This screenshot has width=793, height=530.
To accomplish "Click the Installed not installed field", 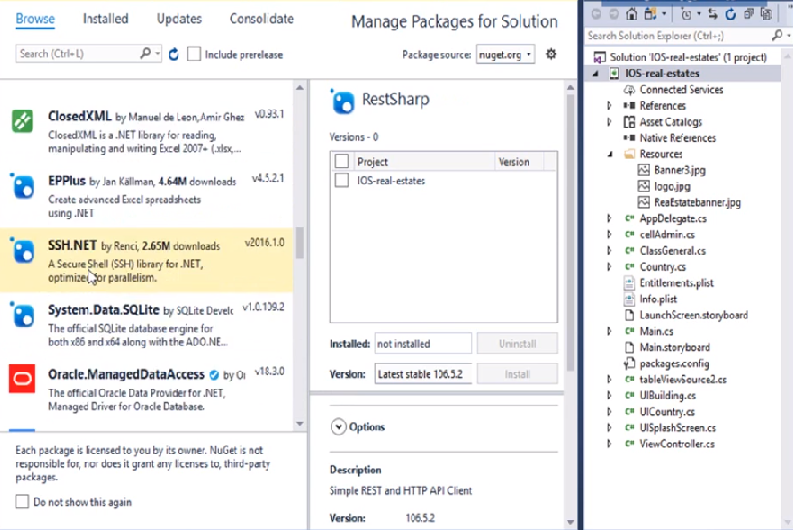I will [423, 343].
